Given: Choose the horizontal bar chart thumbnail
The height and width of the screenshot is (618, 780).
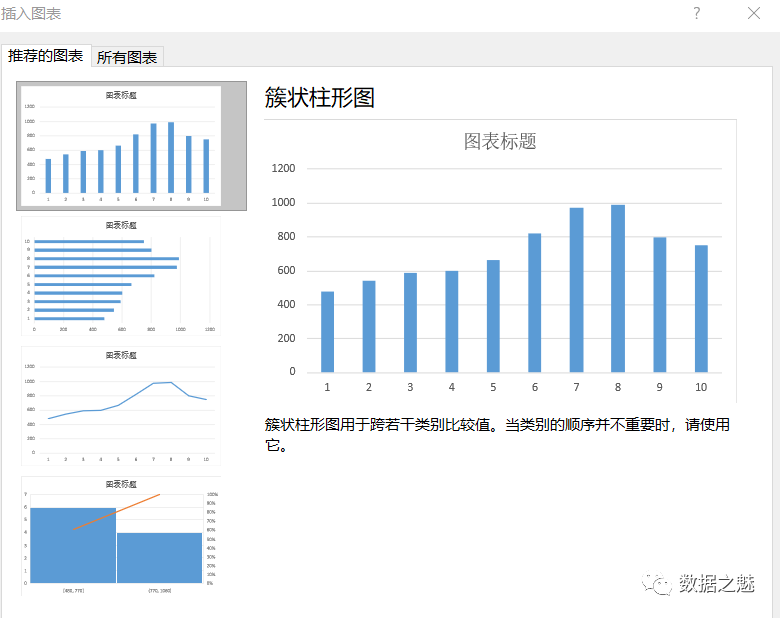Looking at the screenshot, I should [x=121, y=276].
